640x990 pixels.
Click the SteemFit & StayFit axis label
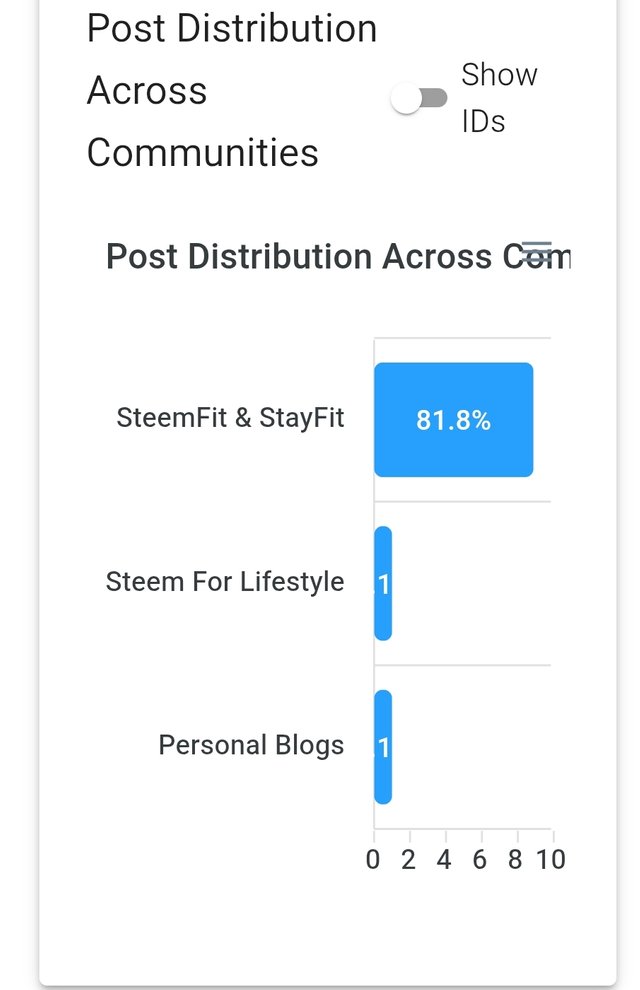coord(230,418)
